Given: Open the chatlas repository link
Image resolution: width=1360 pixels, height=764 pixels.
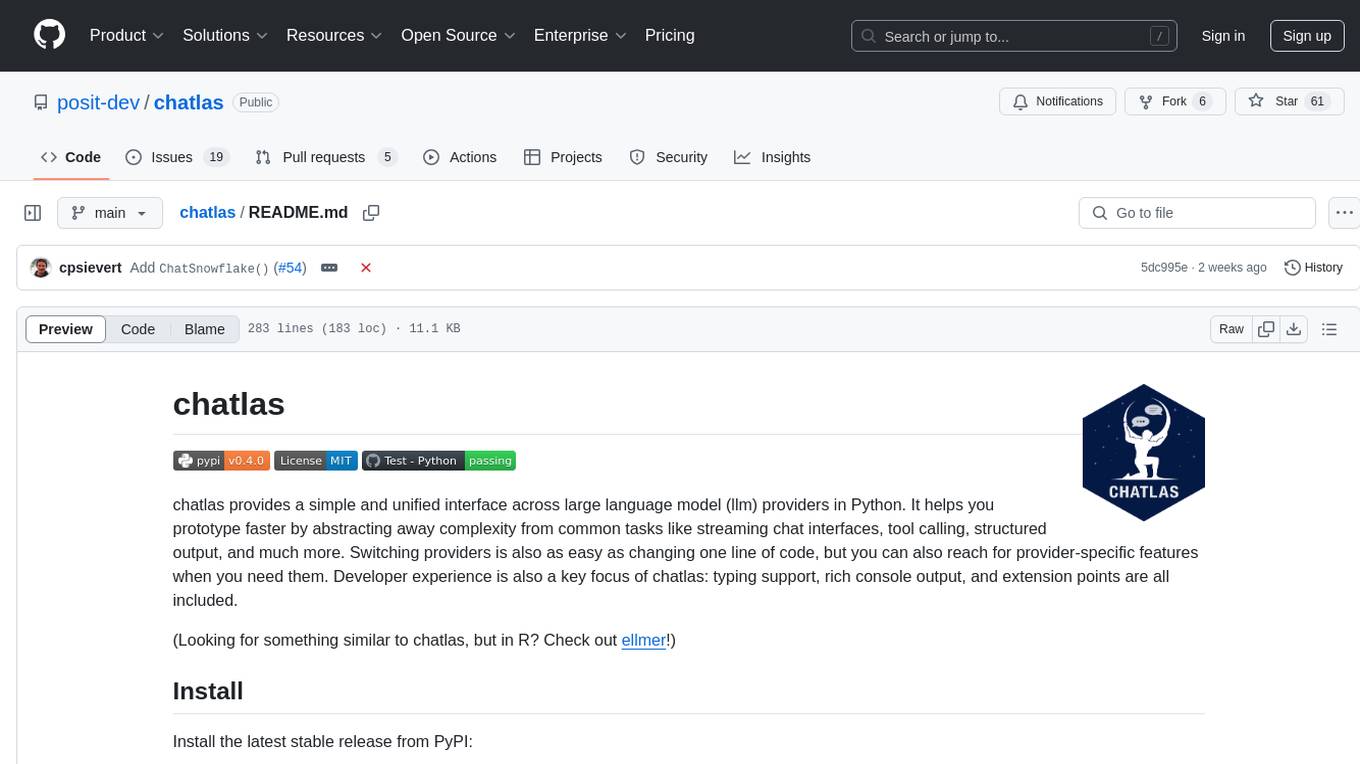Looking at the screenshot, I should [188, 102].
